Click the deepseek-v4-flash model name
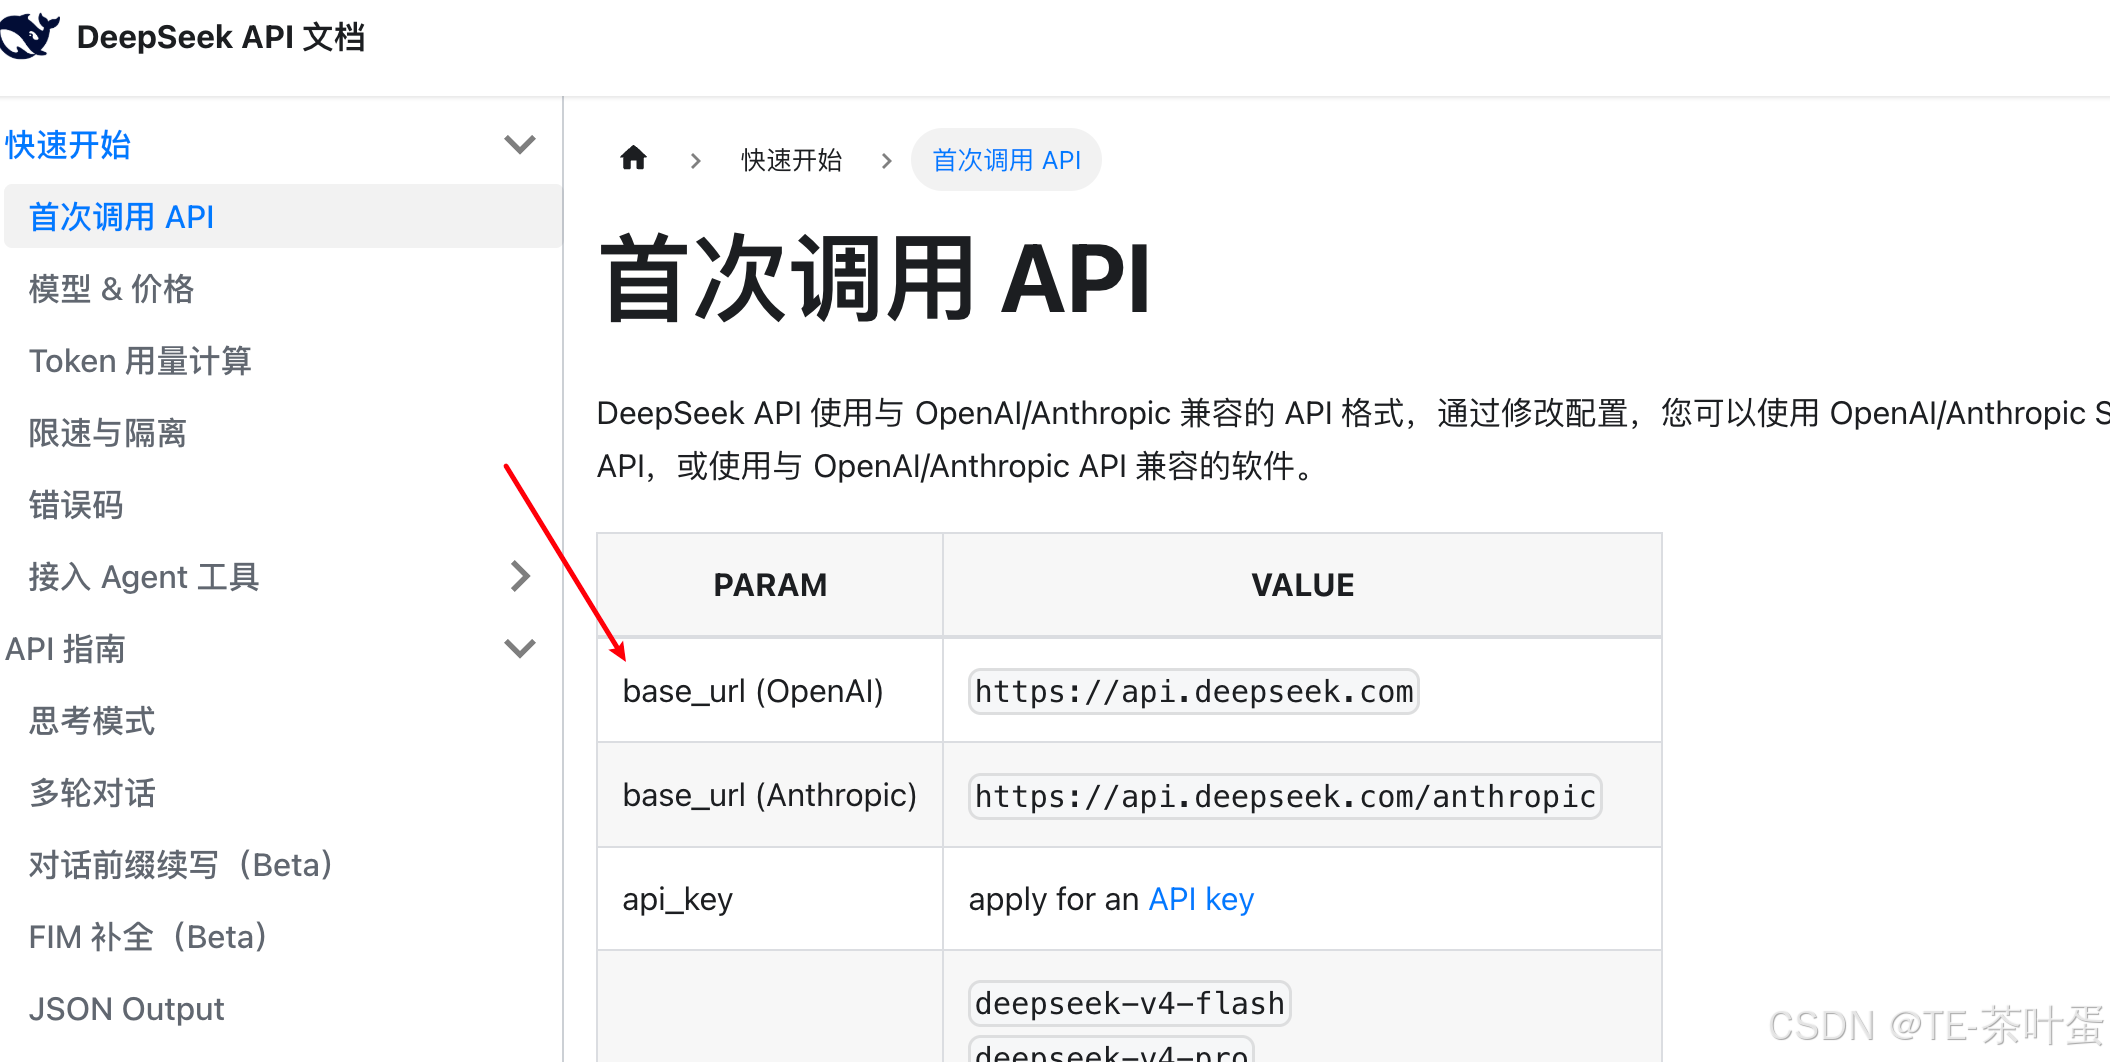 click(1130, 1003)
